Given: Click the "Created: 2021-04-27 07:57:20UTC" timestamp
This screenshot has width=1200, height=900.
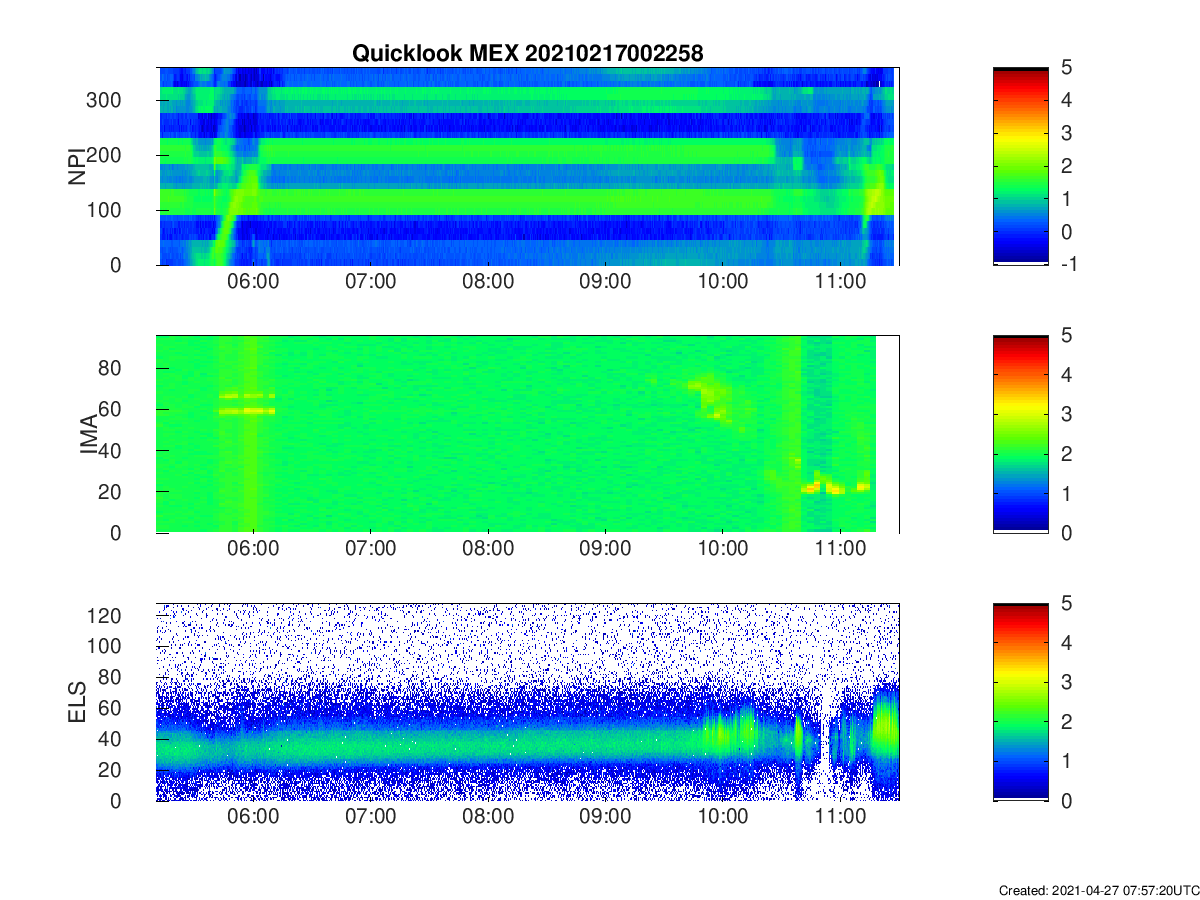Looking at the screenshot, I should pos(1098,890).
